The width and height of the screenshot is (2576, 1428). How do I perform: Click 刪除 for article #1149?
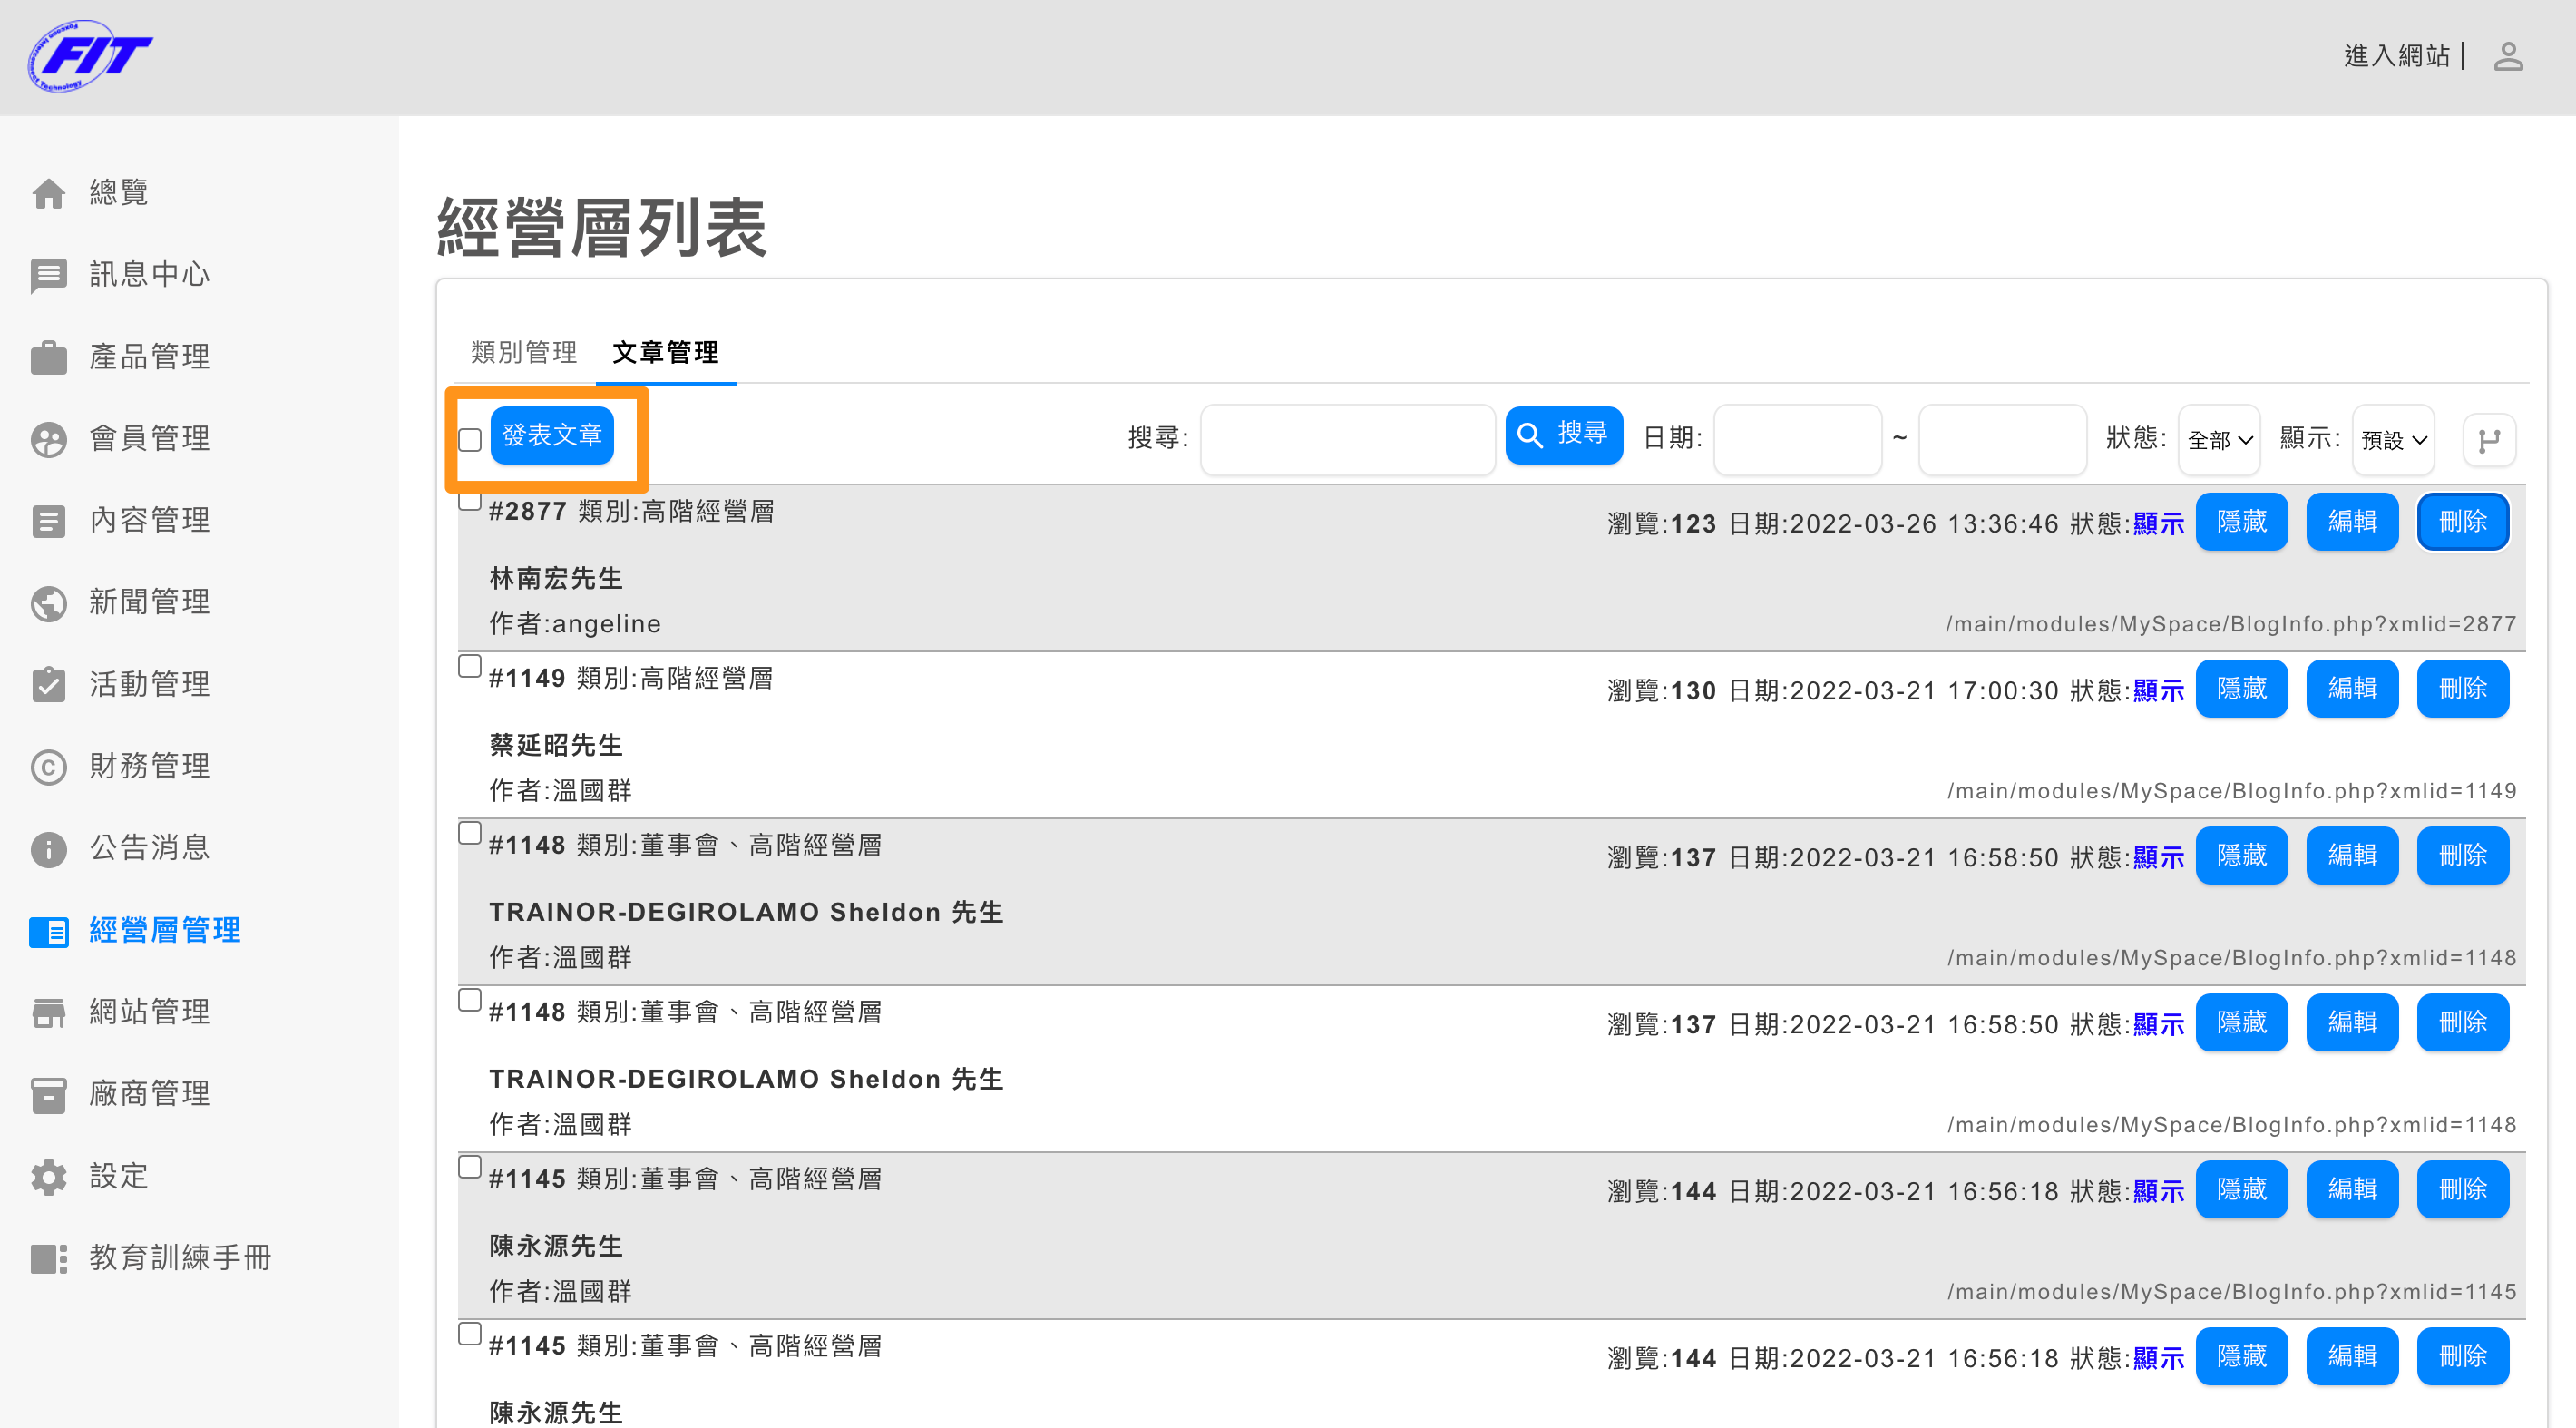[x=2463, y=689]
